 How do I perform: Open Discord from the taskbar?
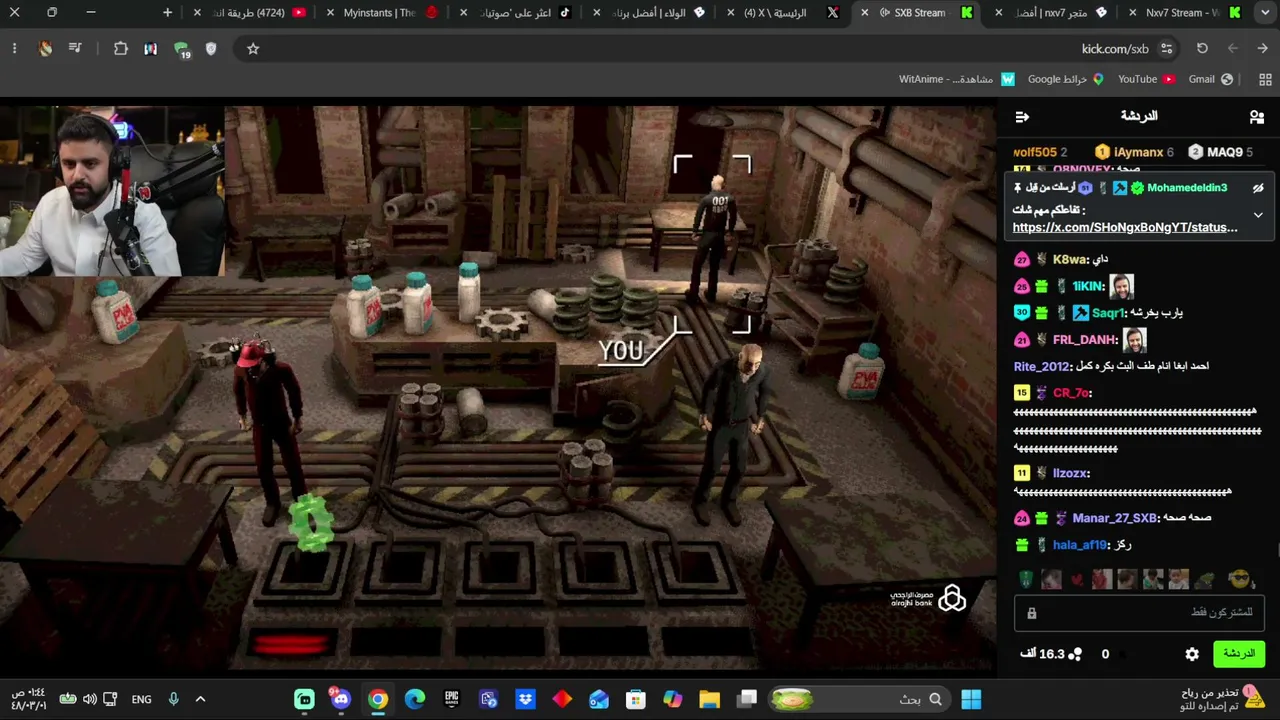coord(341,699)
